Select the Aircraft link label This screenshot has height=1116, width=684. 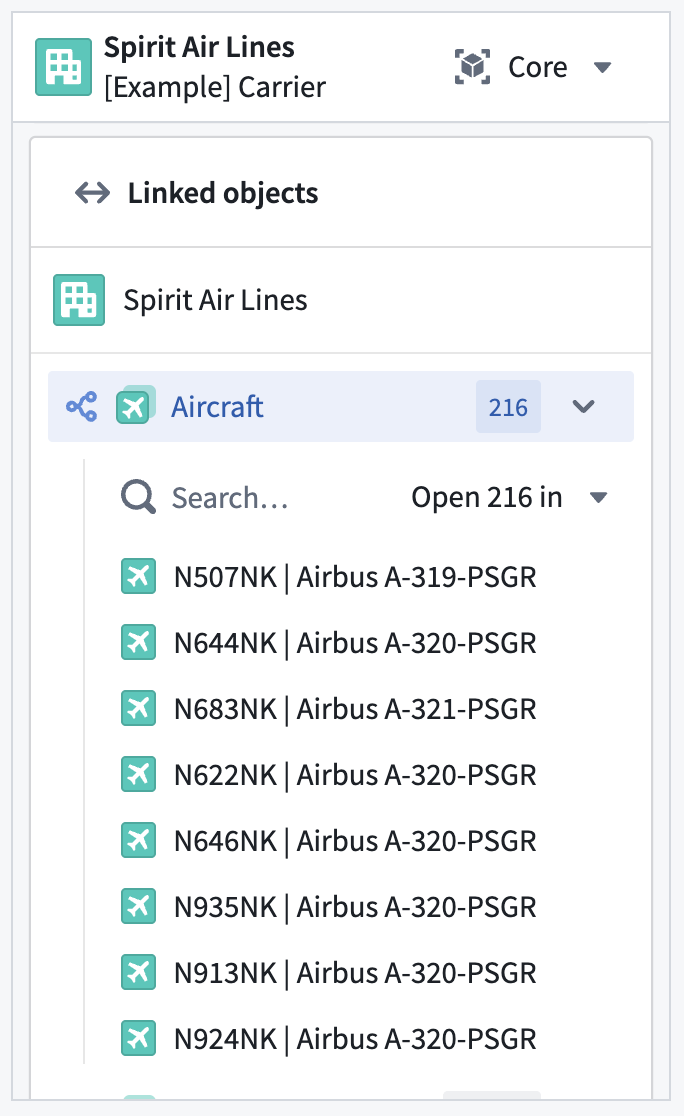click(x=217, y=406)
